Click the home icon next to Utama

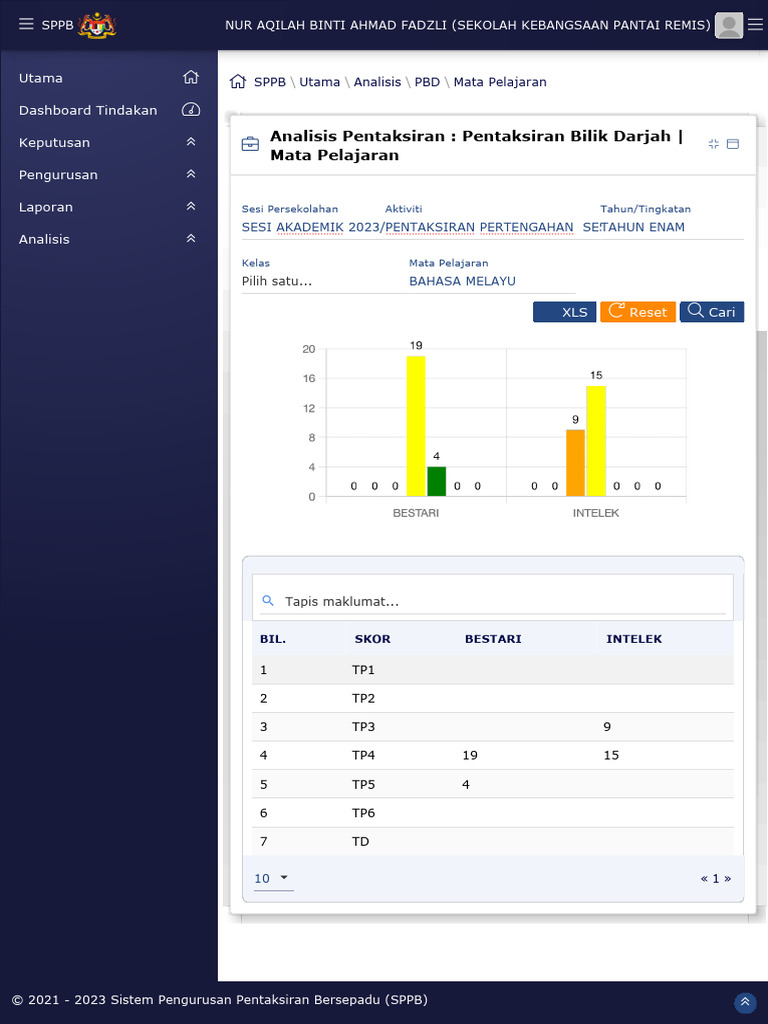pos(191,78)
